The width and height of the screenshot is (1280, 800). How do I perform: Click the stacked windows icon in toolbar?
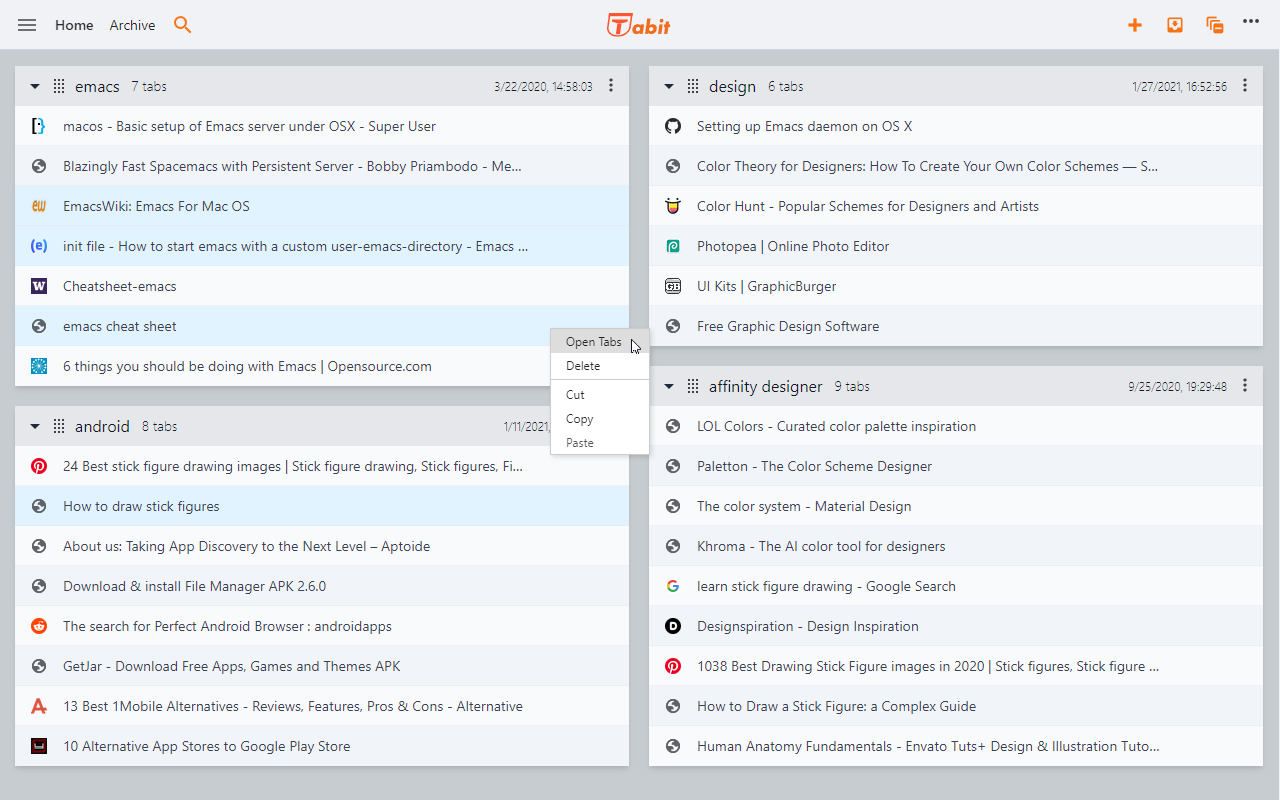pyautogui.click(x=1215, y=25)
